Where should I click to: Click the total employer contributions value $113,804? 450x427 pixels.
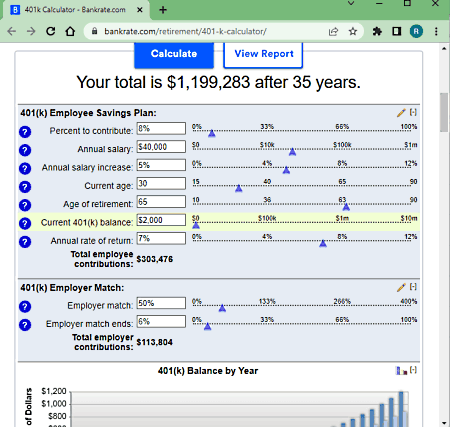click(155, 342)
